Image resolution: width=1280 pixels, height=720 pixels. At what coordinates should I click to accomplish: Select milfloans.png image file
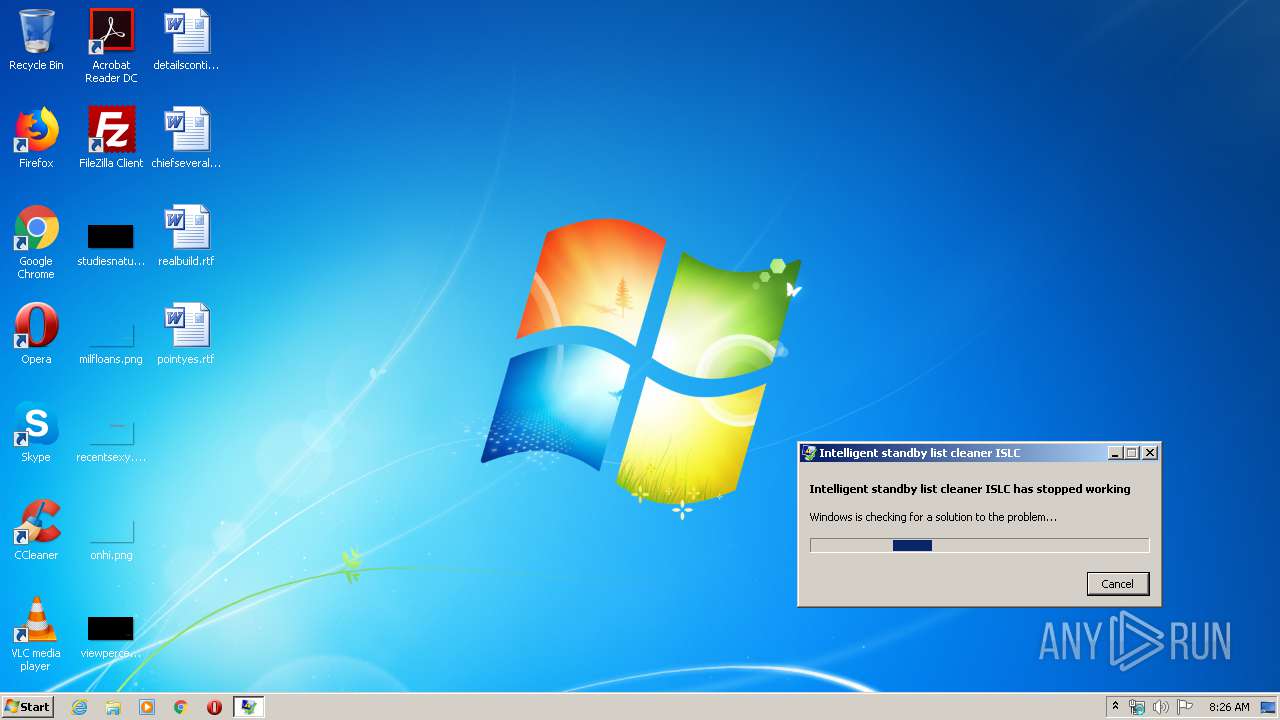pos(111,342)
